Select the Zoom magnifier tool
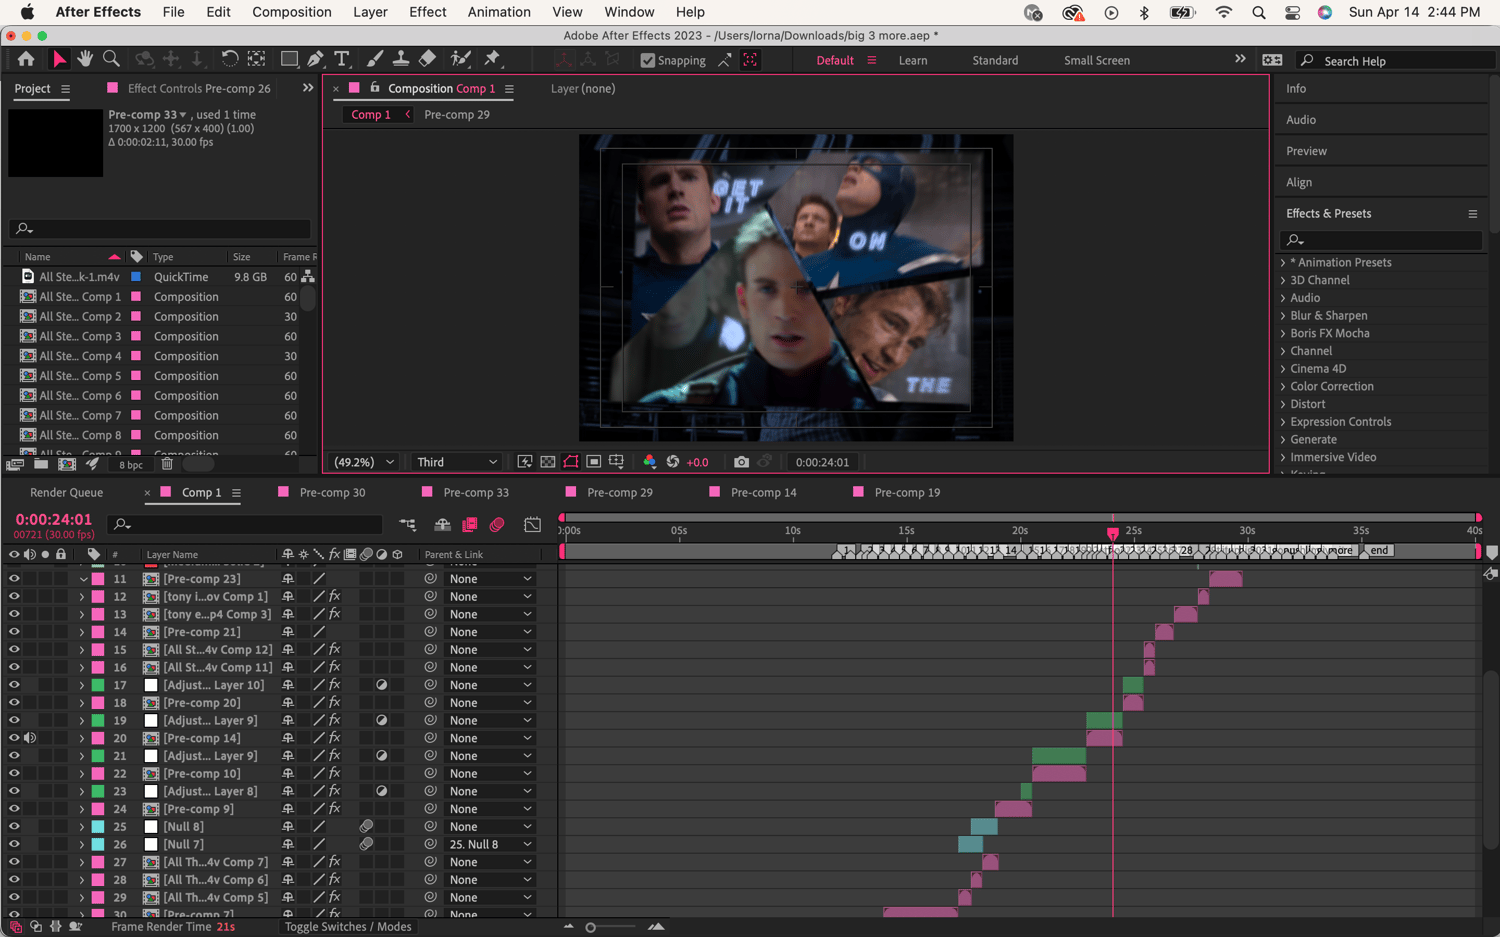Image resolution: width=1500 pixels, height=937 pixels. pyautogui.click(x=112, y=60)
